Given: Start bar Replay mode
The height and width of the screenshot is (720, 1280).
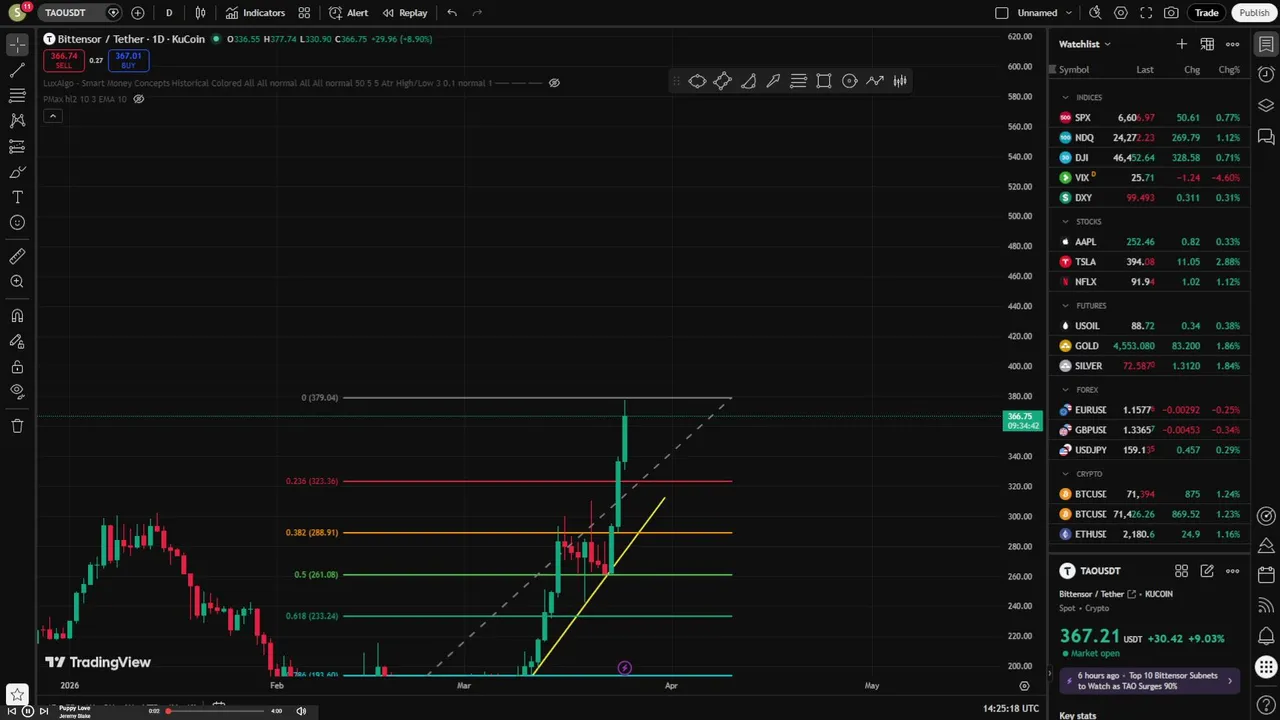Looking at the screenshot, I should [x=404, y=13].
